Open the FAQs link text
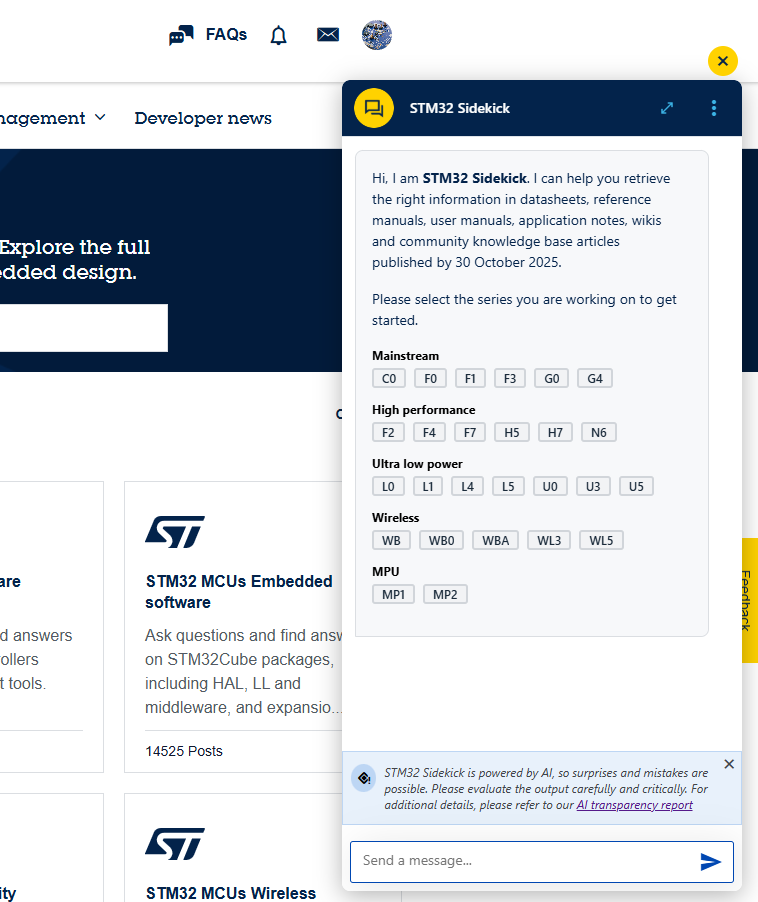The height and width of the screenshot is (902, 758). click(x=226, y=35)
